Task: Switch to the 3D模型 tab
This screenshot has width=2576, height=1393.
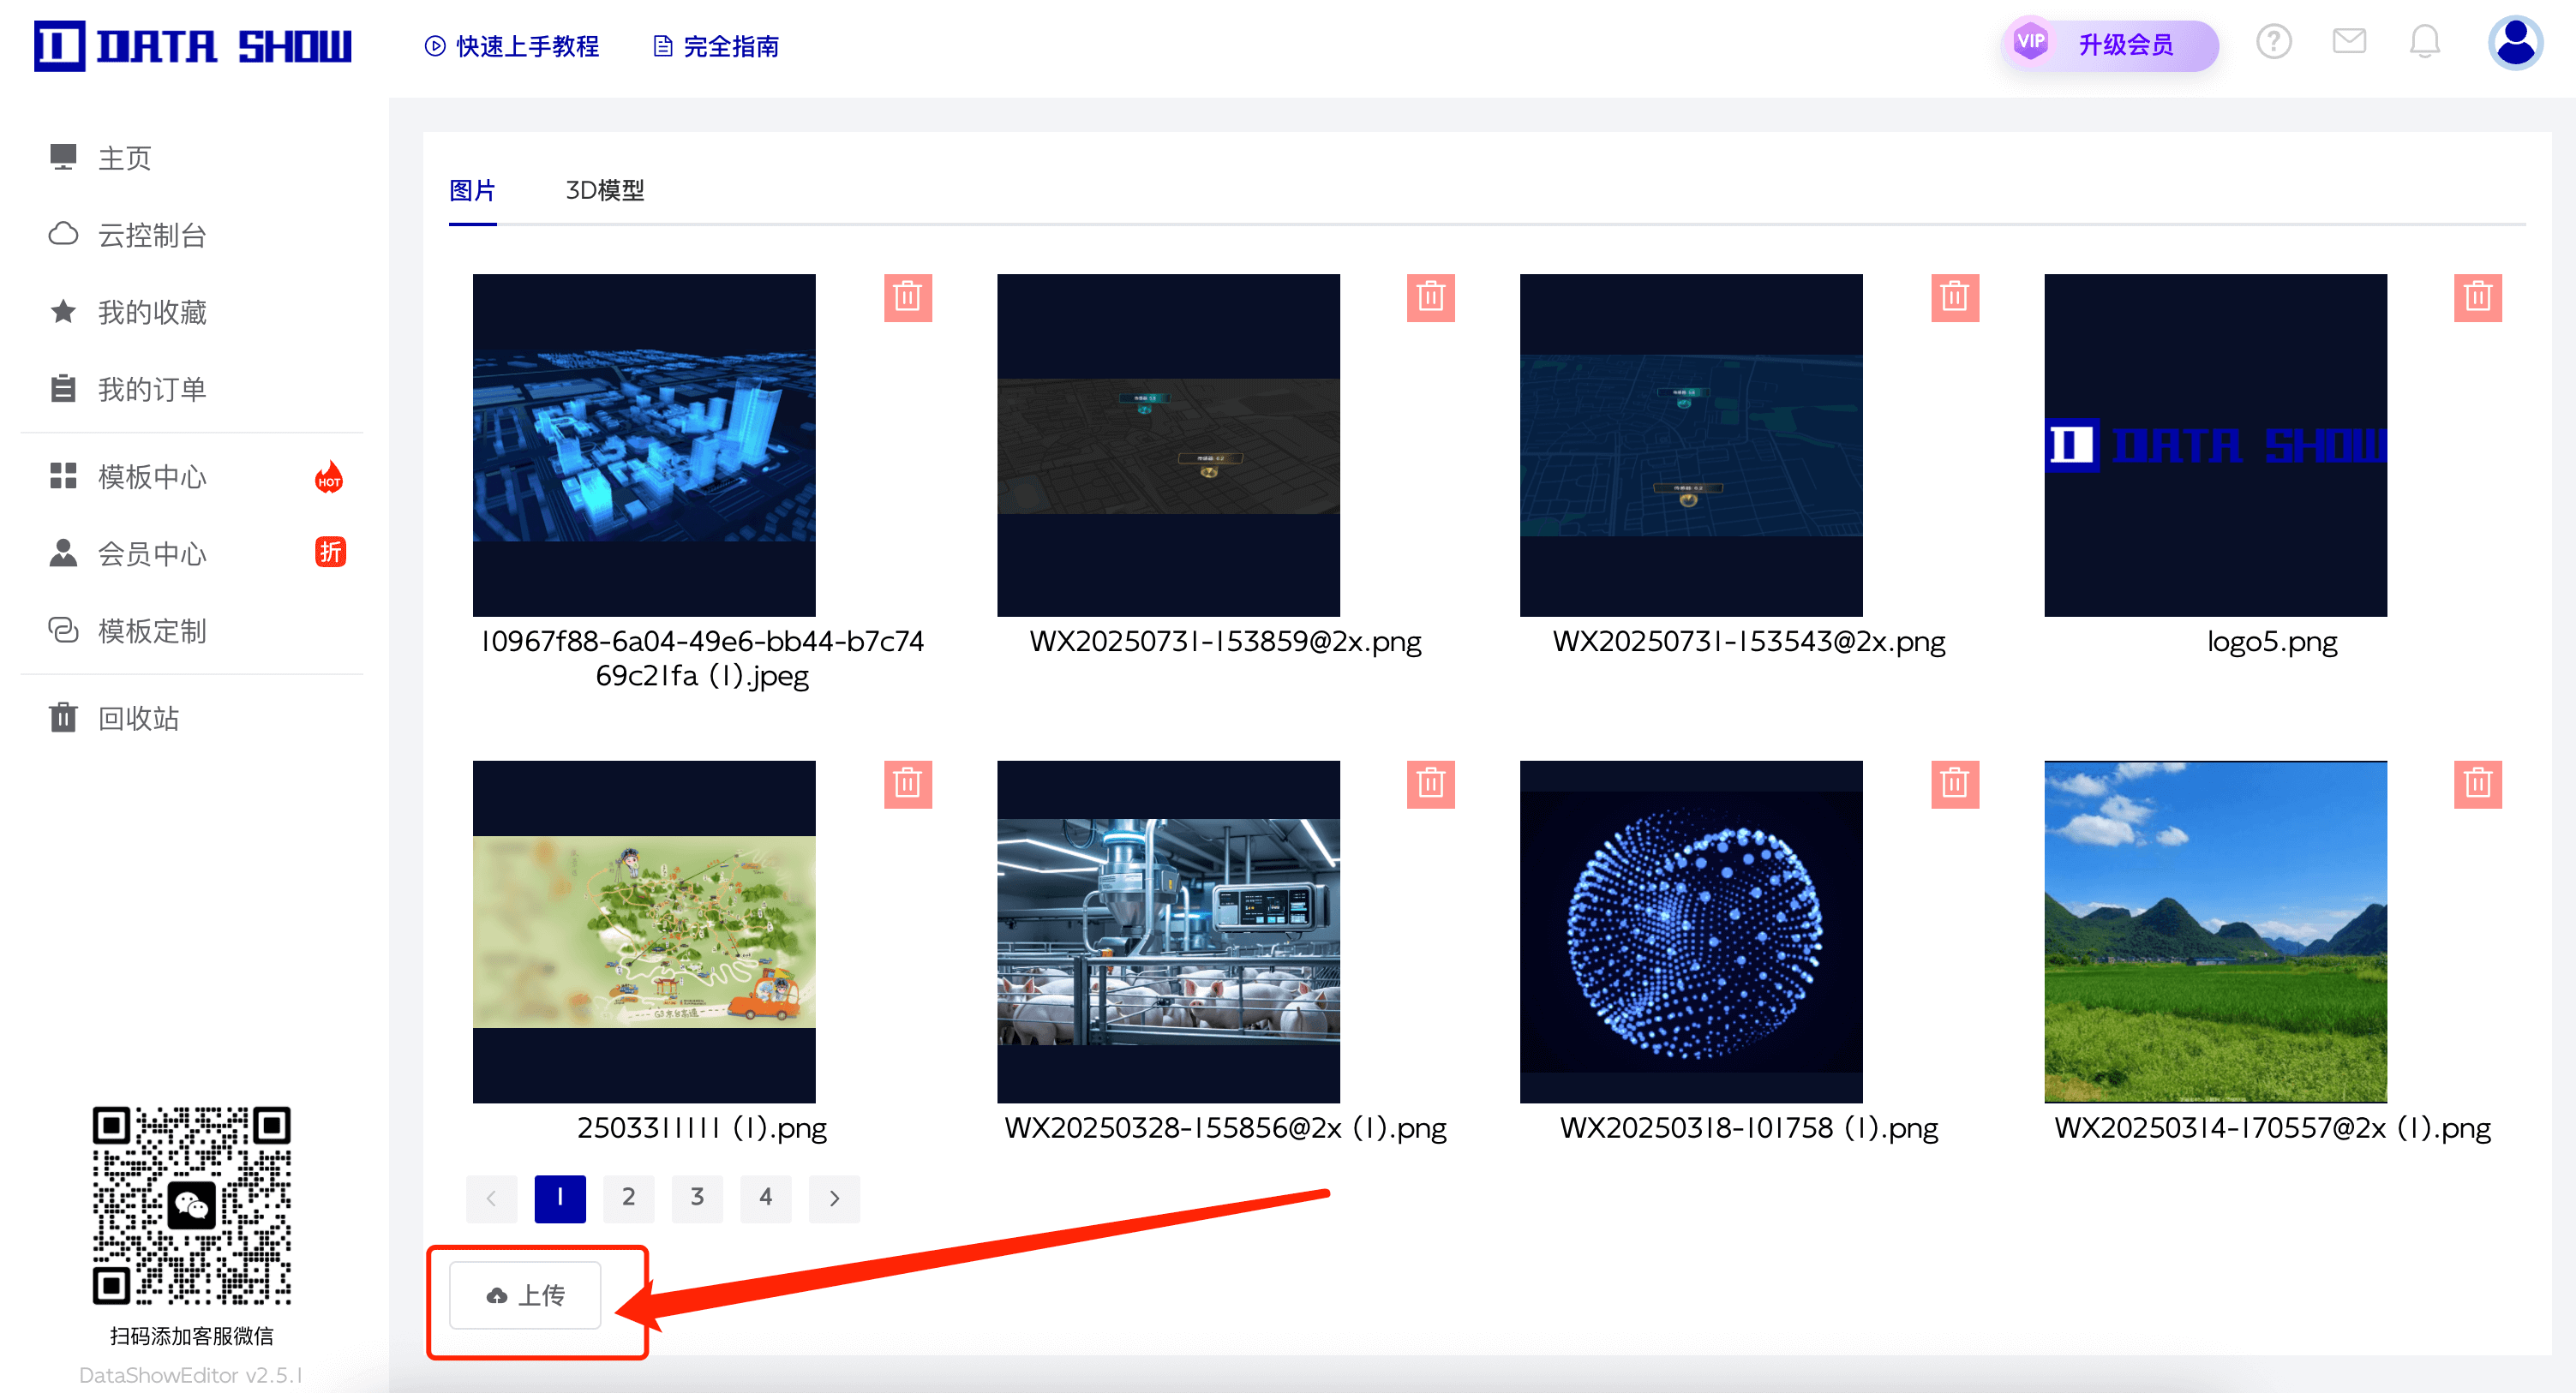Action: coord(604,190)
